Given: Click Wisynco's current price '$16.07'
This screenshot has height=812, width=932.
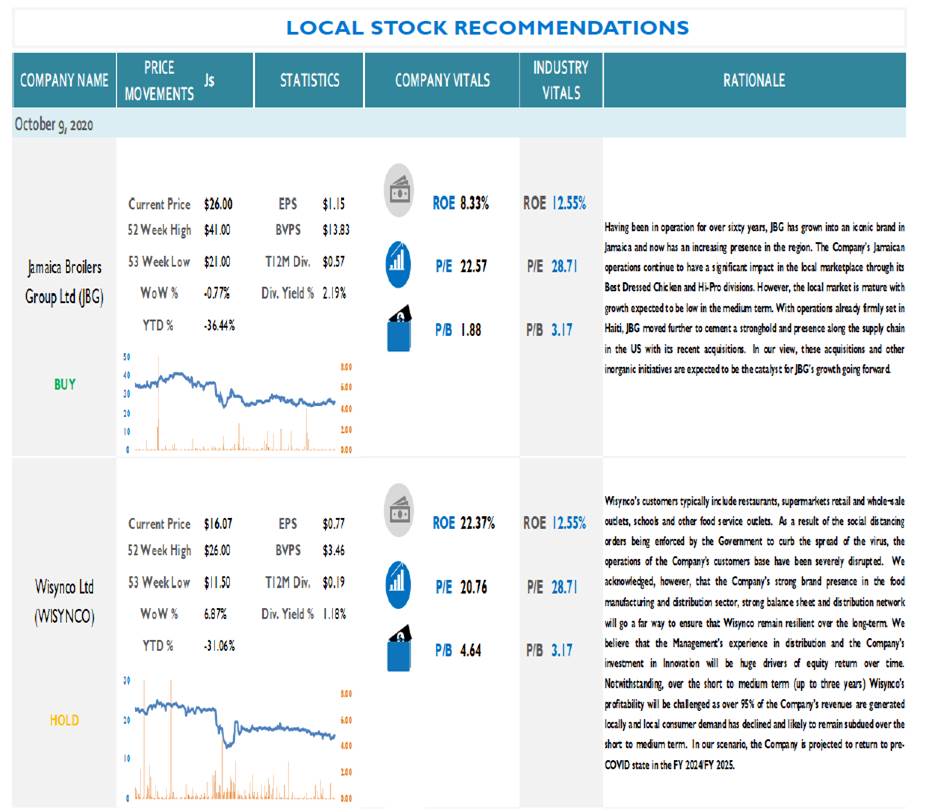Looking at the screenshot, I should [218, 524].
